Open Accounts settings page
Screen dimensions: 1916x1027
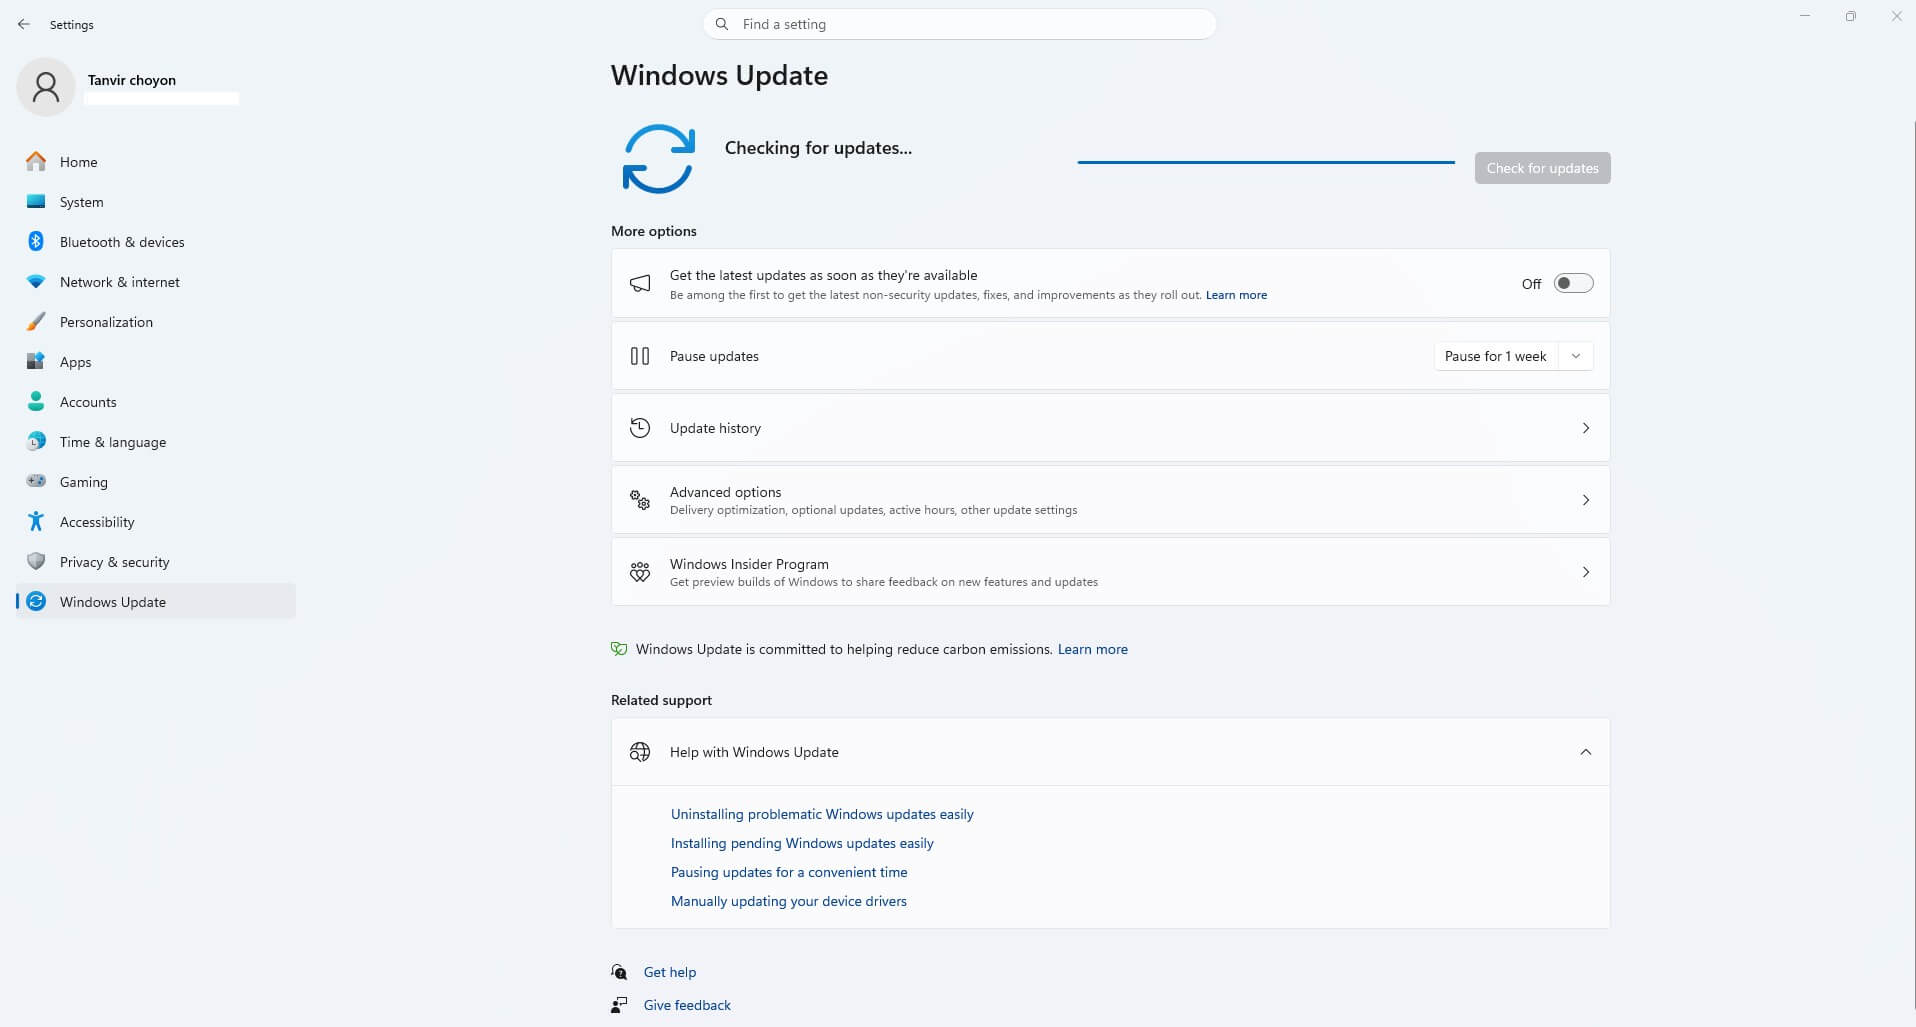click(x=156, y=401)
